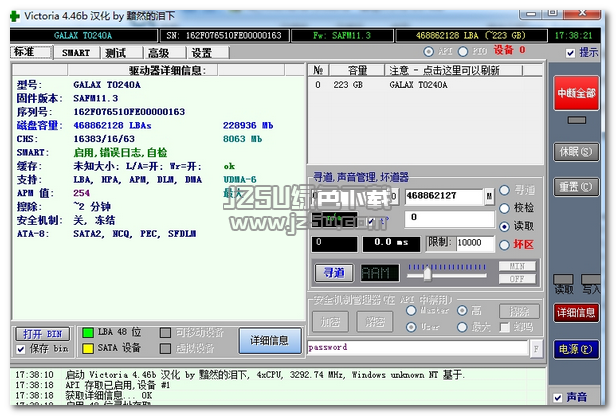Click the 擦除 button
The image size is (616, 416).
519,312
